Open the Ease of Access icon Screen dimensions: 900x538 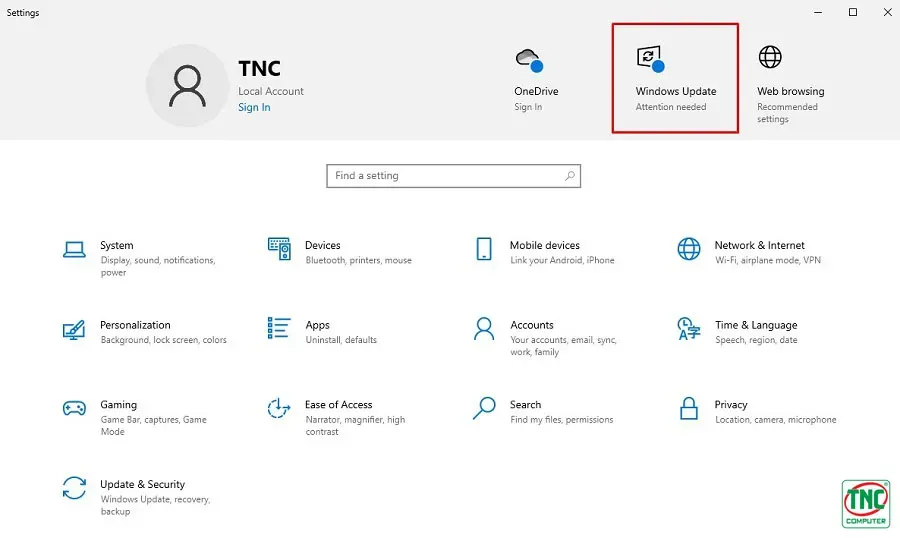[279, 408]
